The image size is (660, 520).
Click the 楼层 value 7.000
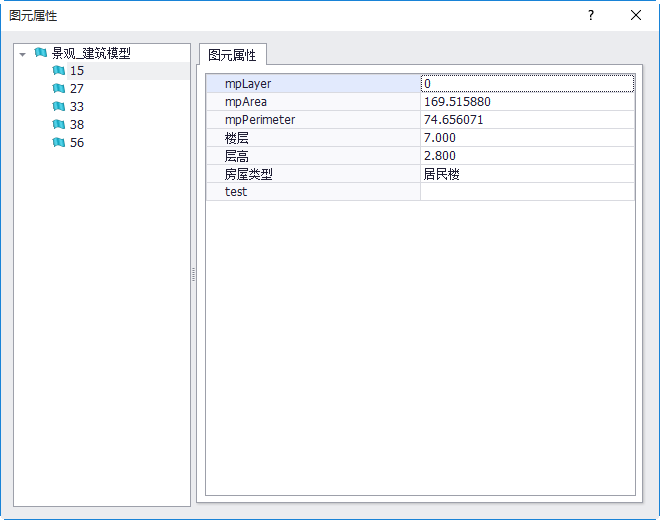[x=527, y=138]
